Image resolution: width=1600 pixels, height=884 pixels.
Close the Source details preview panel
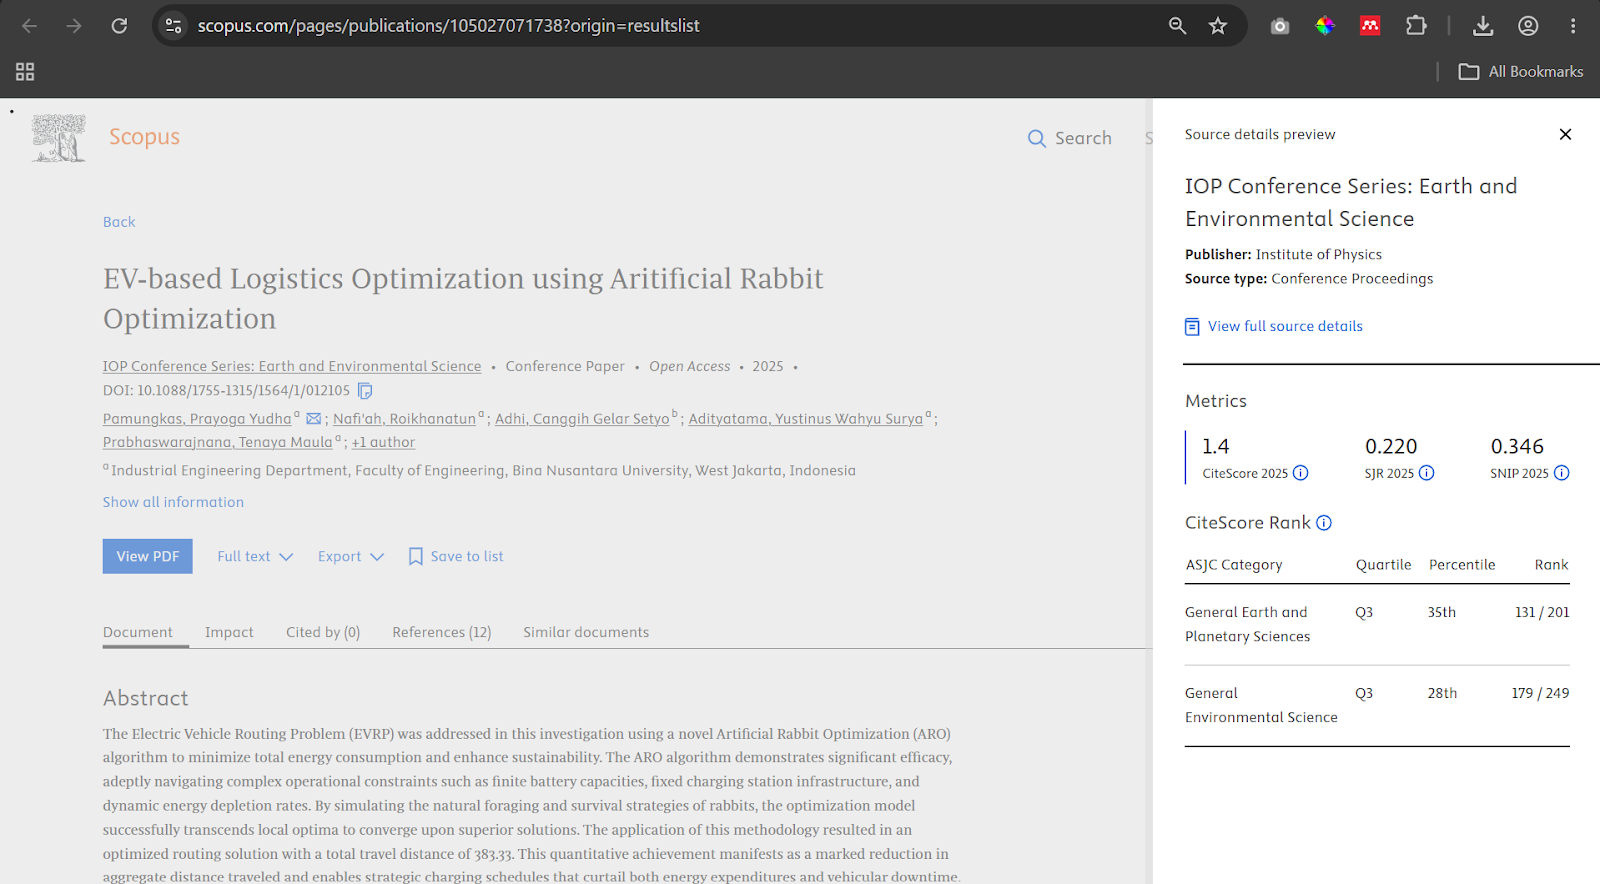pyautogui.click(x=1565, y=134)
